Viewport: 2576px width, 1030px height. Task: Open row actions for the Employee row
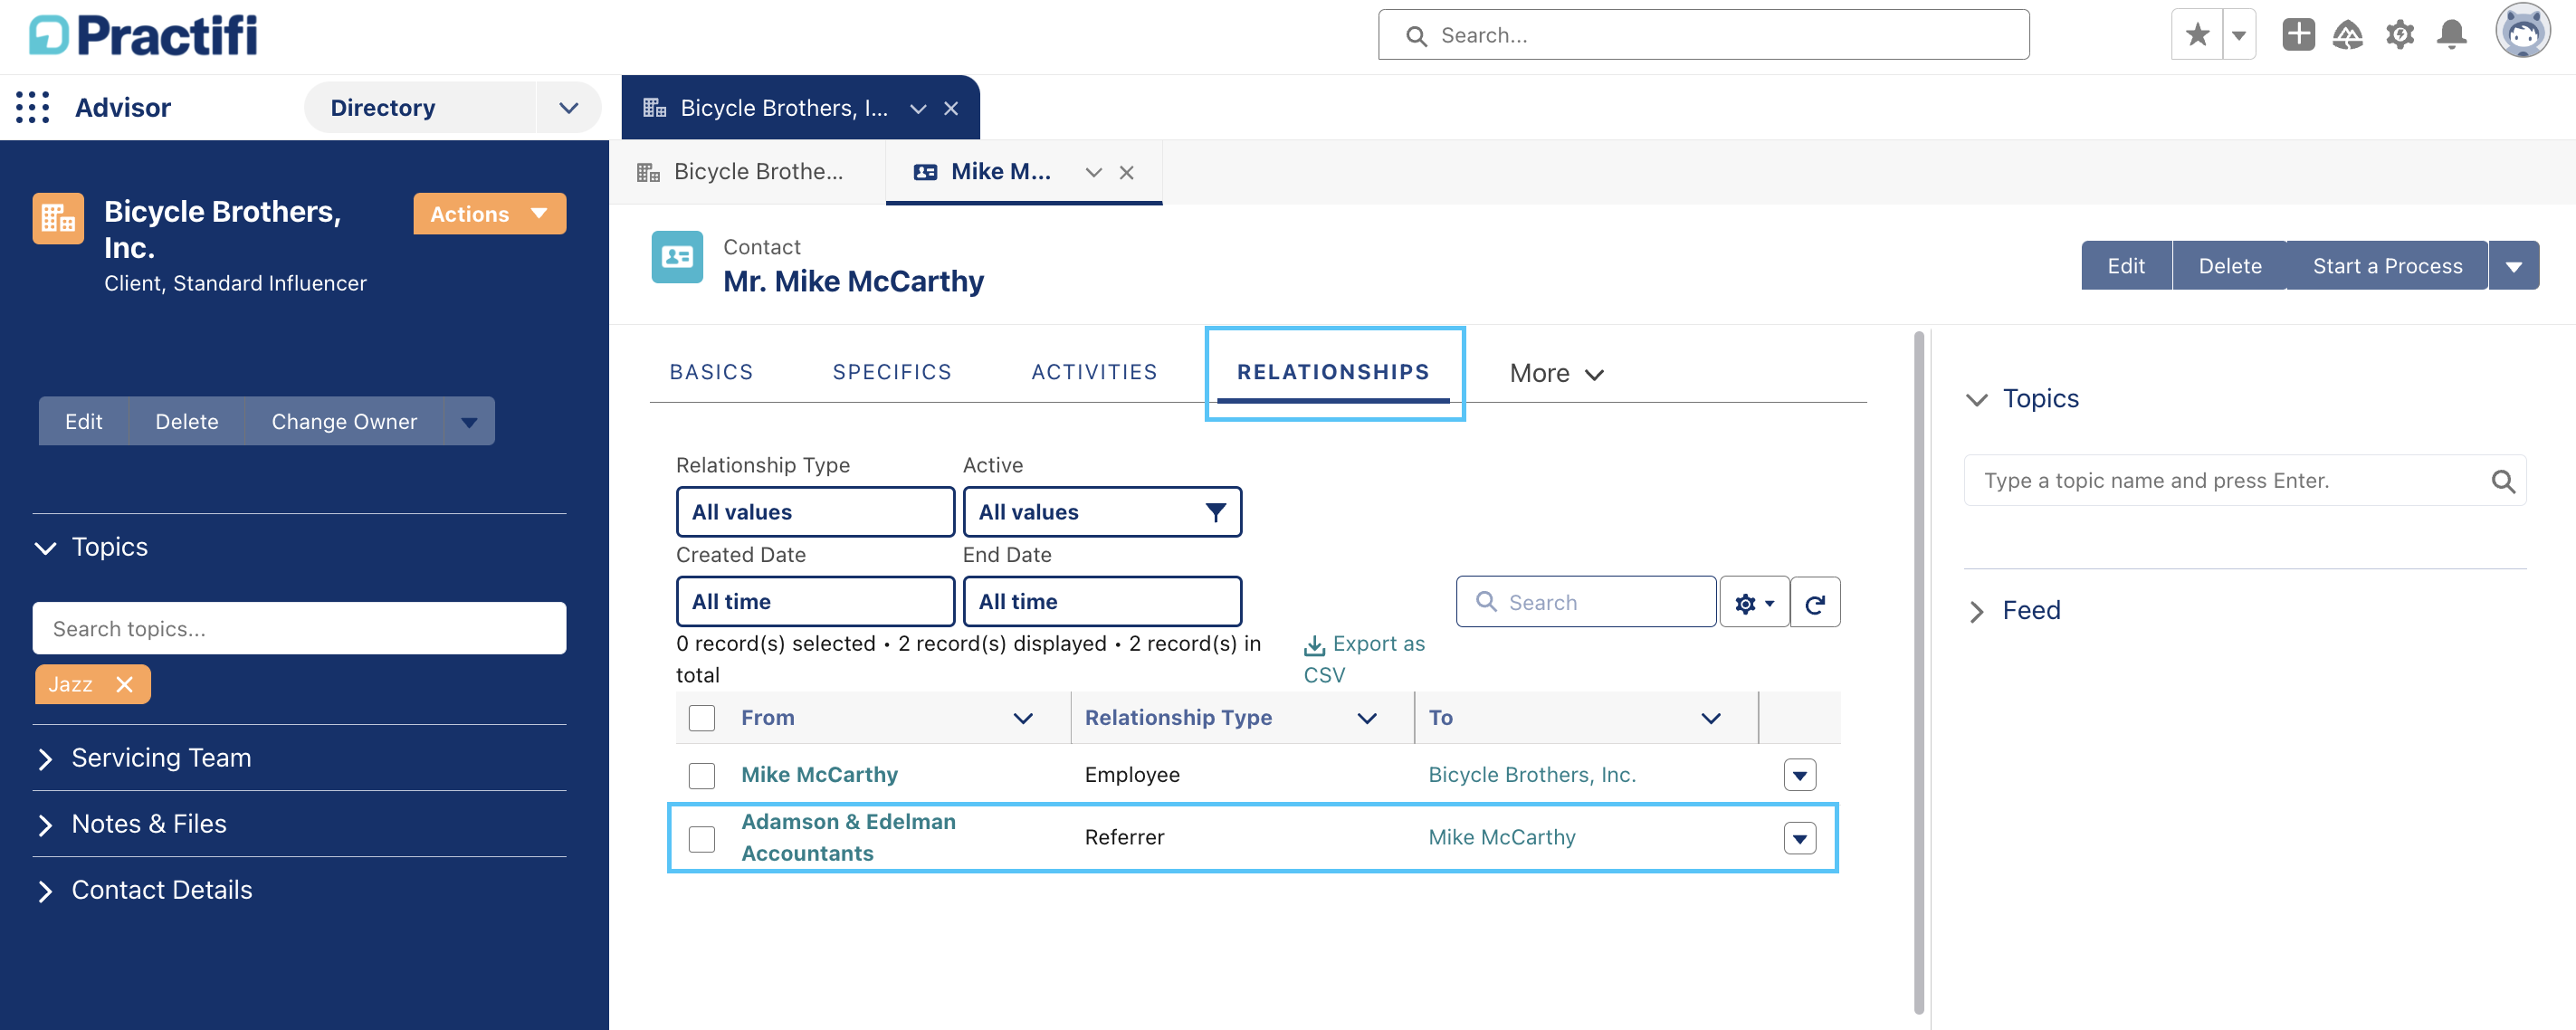(1799, 775)
